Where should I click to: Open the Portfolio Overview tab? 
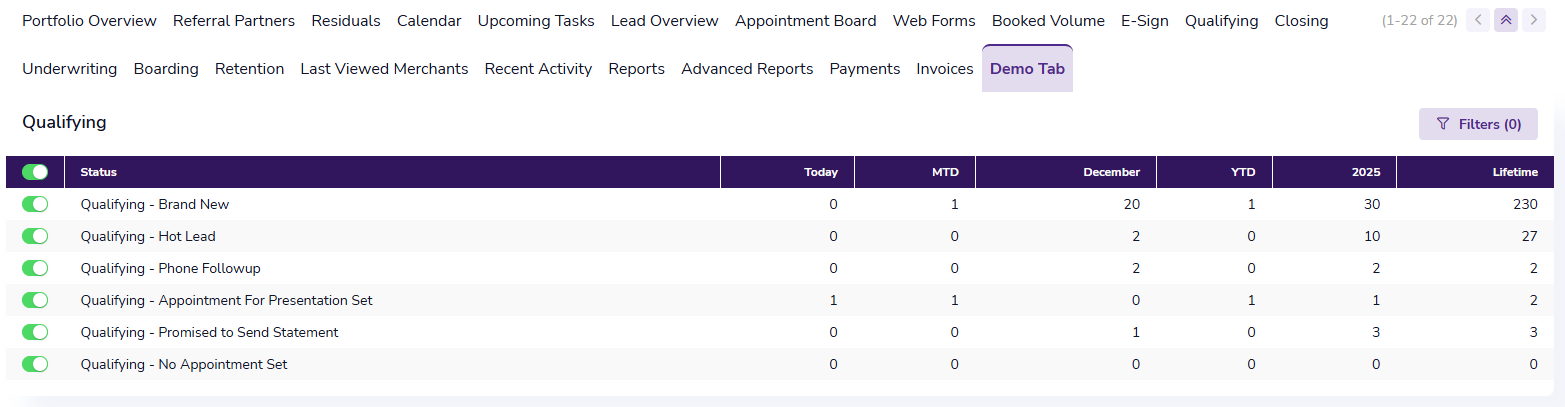(89, 20)
